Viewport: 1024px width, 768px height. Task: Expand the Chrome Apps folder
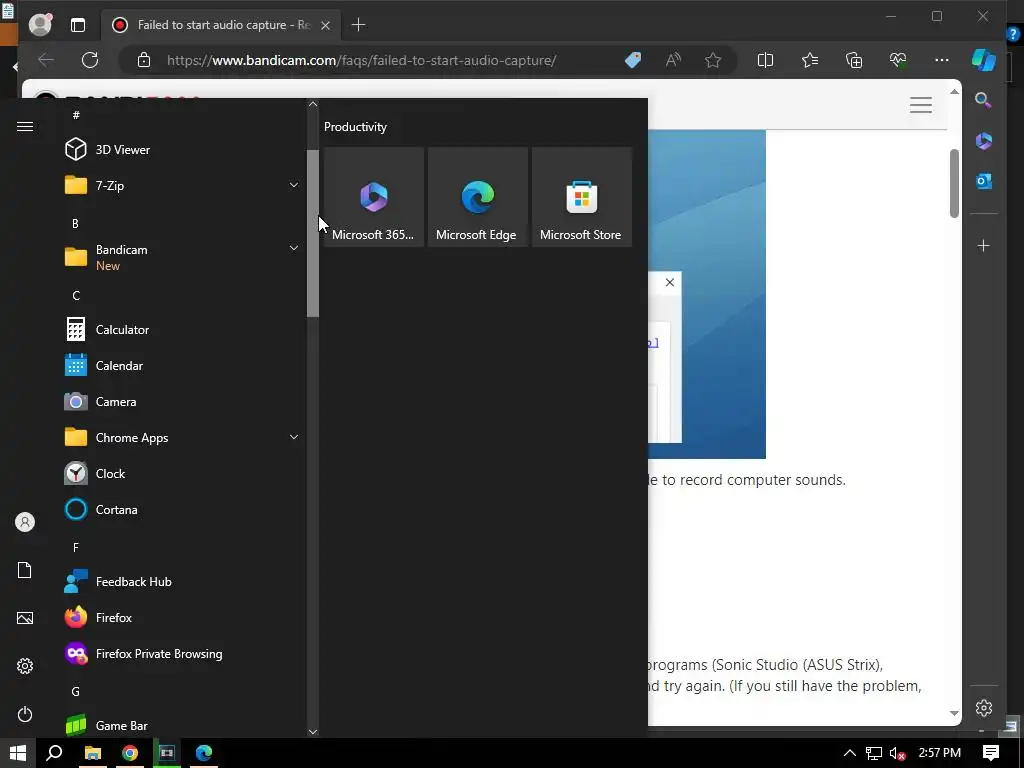pos(181,438)
